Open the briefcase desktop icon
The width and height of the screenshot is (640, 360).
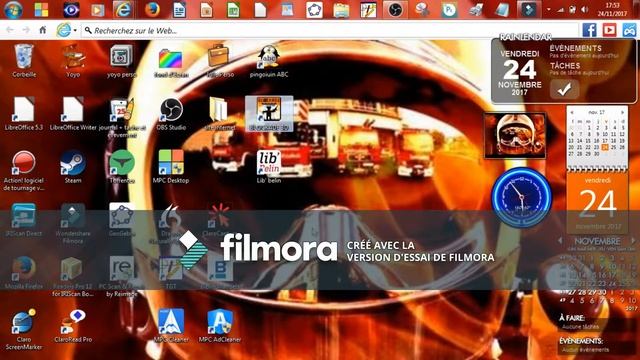point(219,60)
